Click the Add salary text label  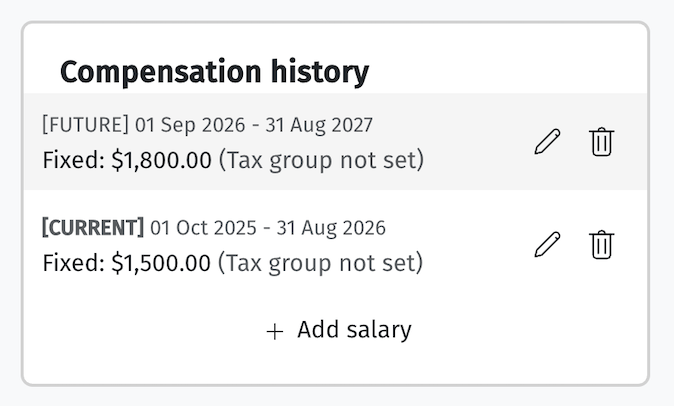(354, 330)
